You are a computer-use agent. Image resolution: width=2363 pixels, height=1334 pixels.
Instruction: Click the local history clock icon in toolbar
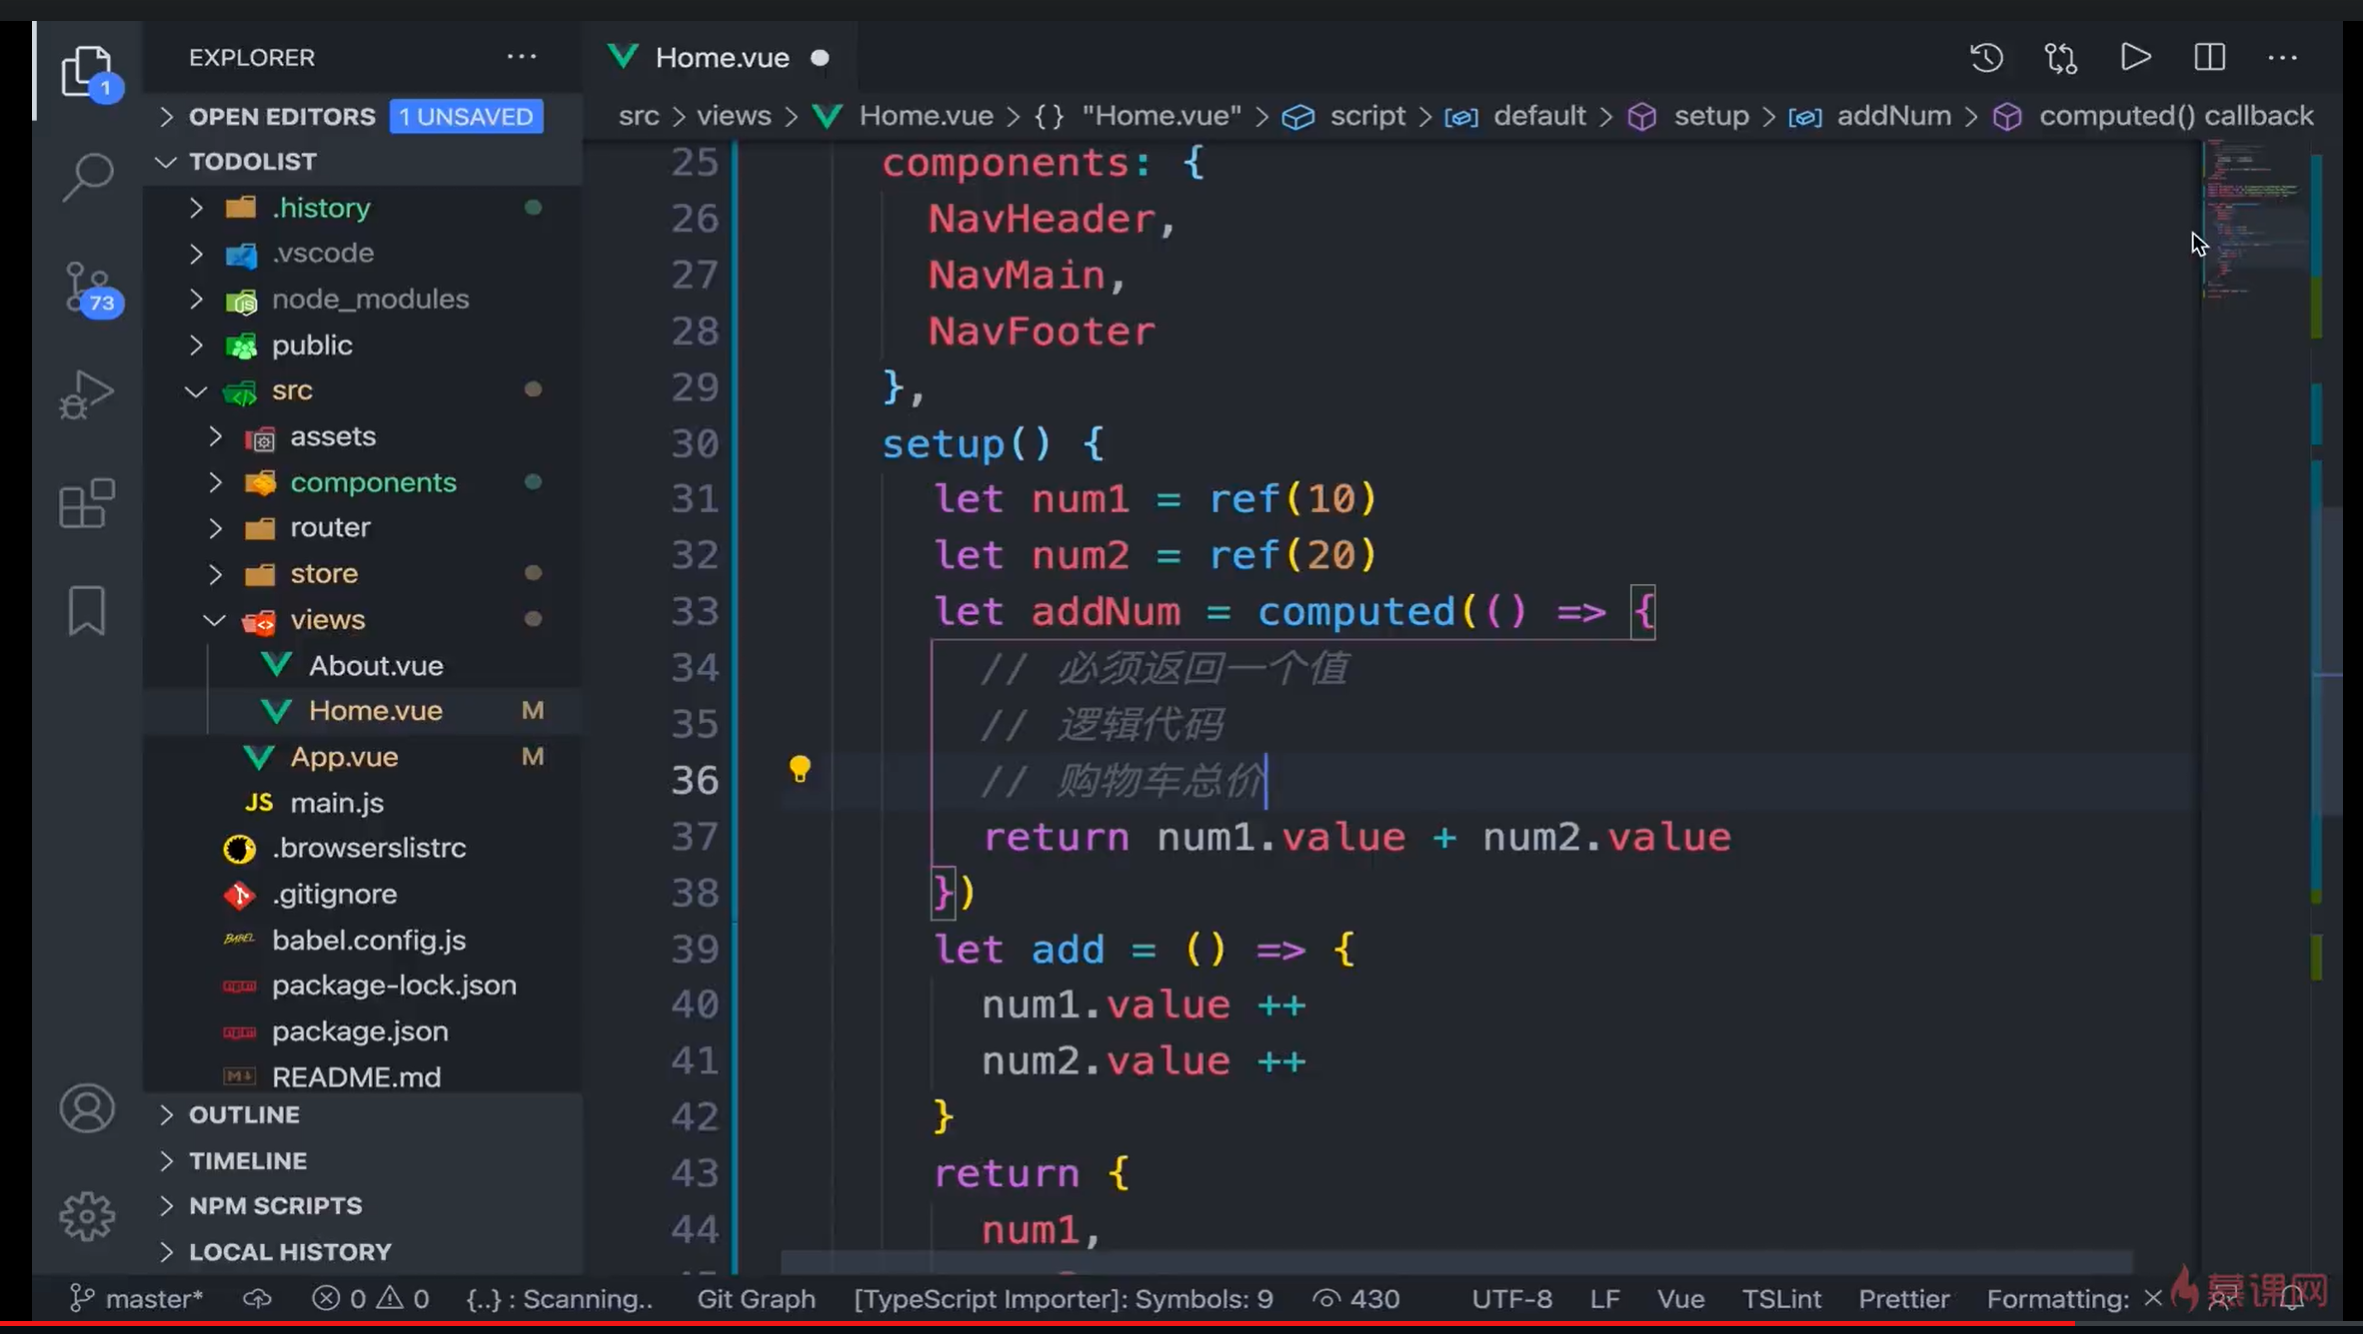1986,58
